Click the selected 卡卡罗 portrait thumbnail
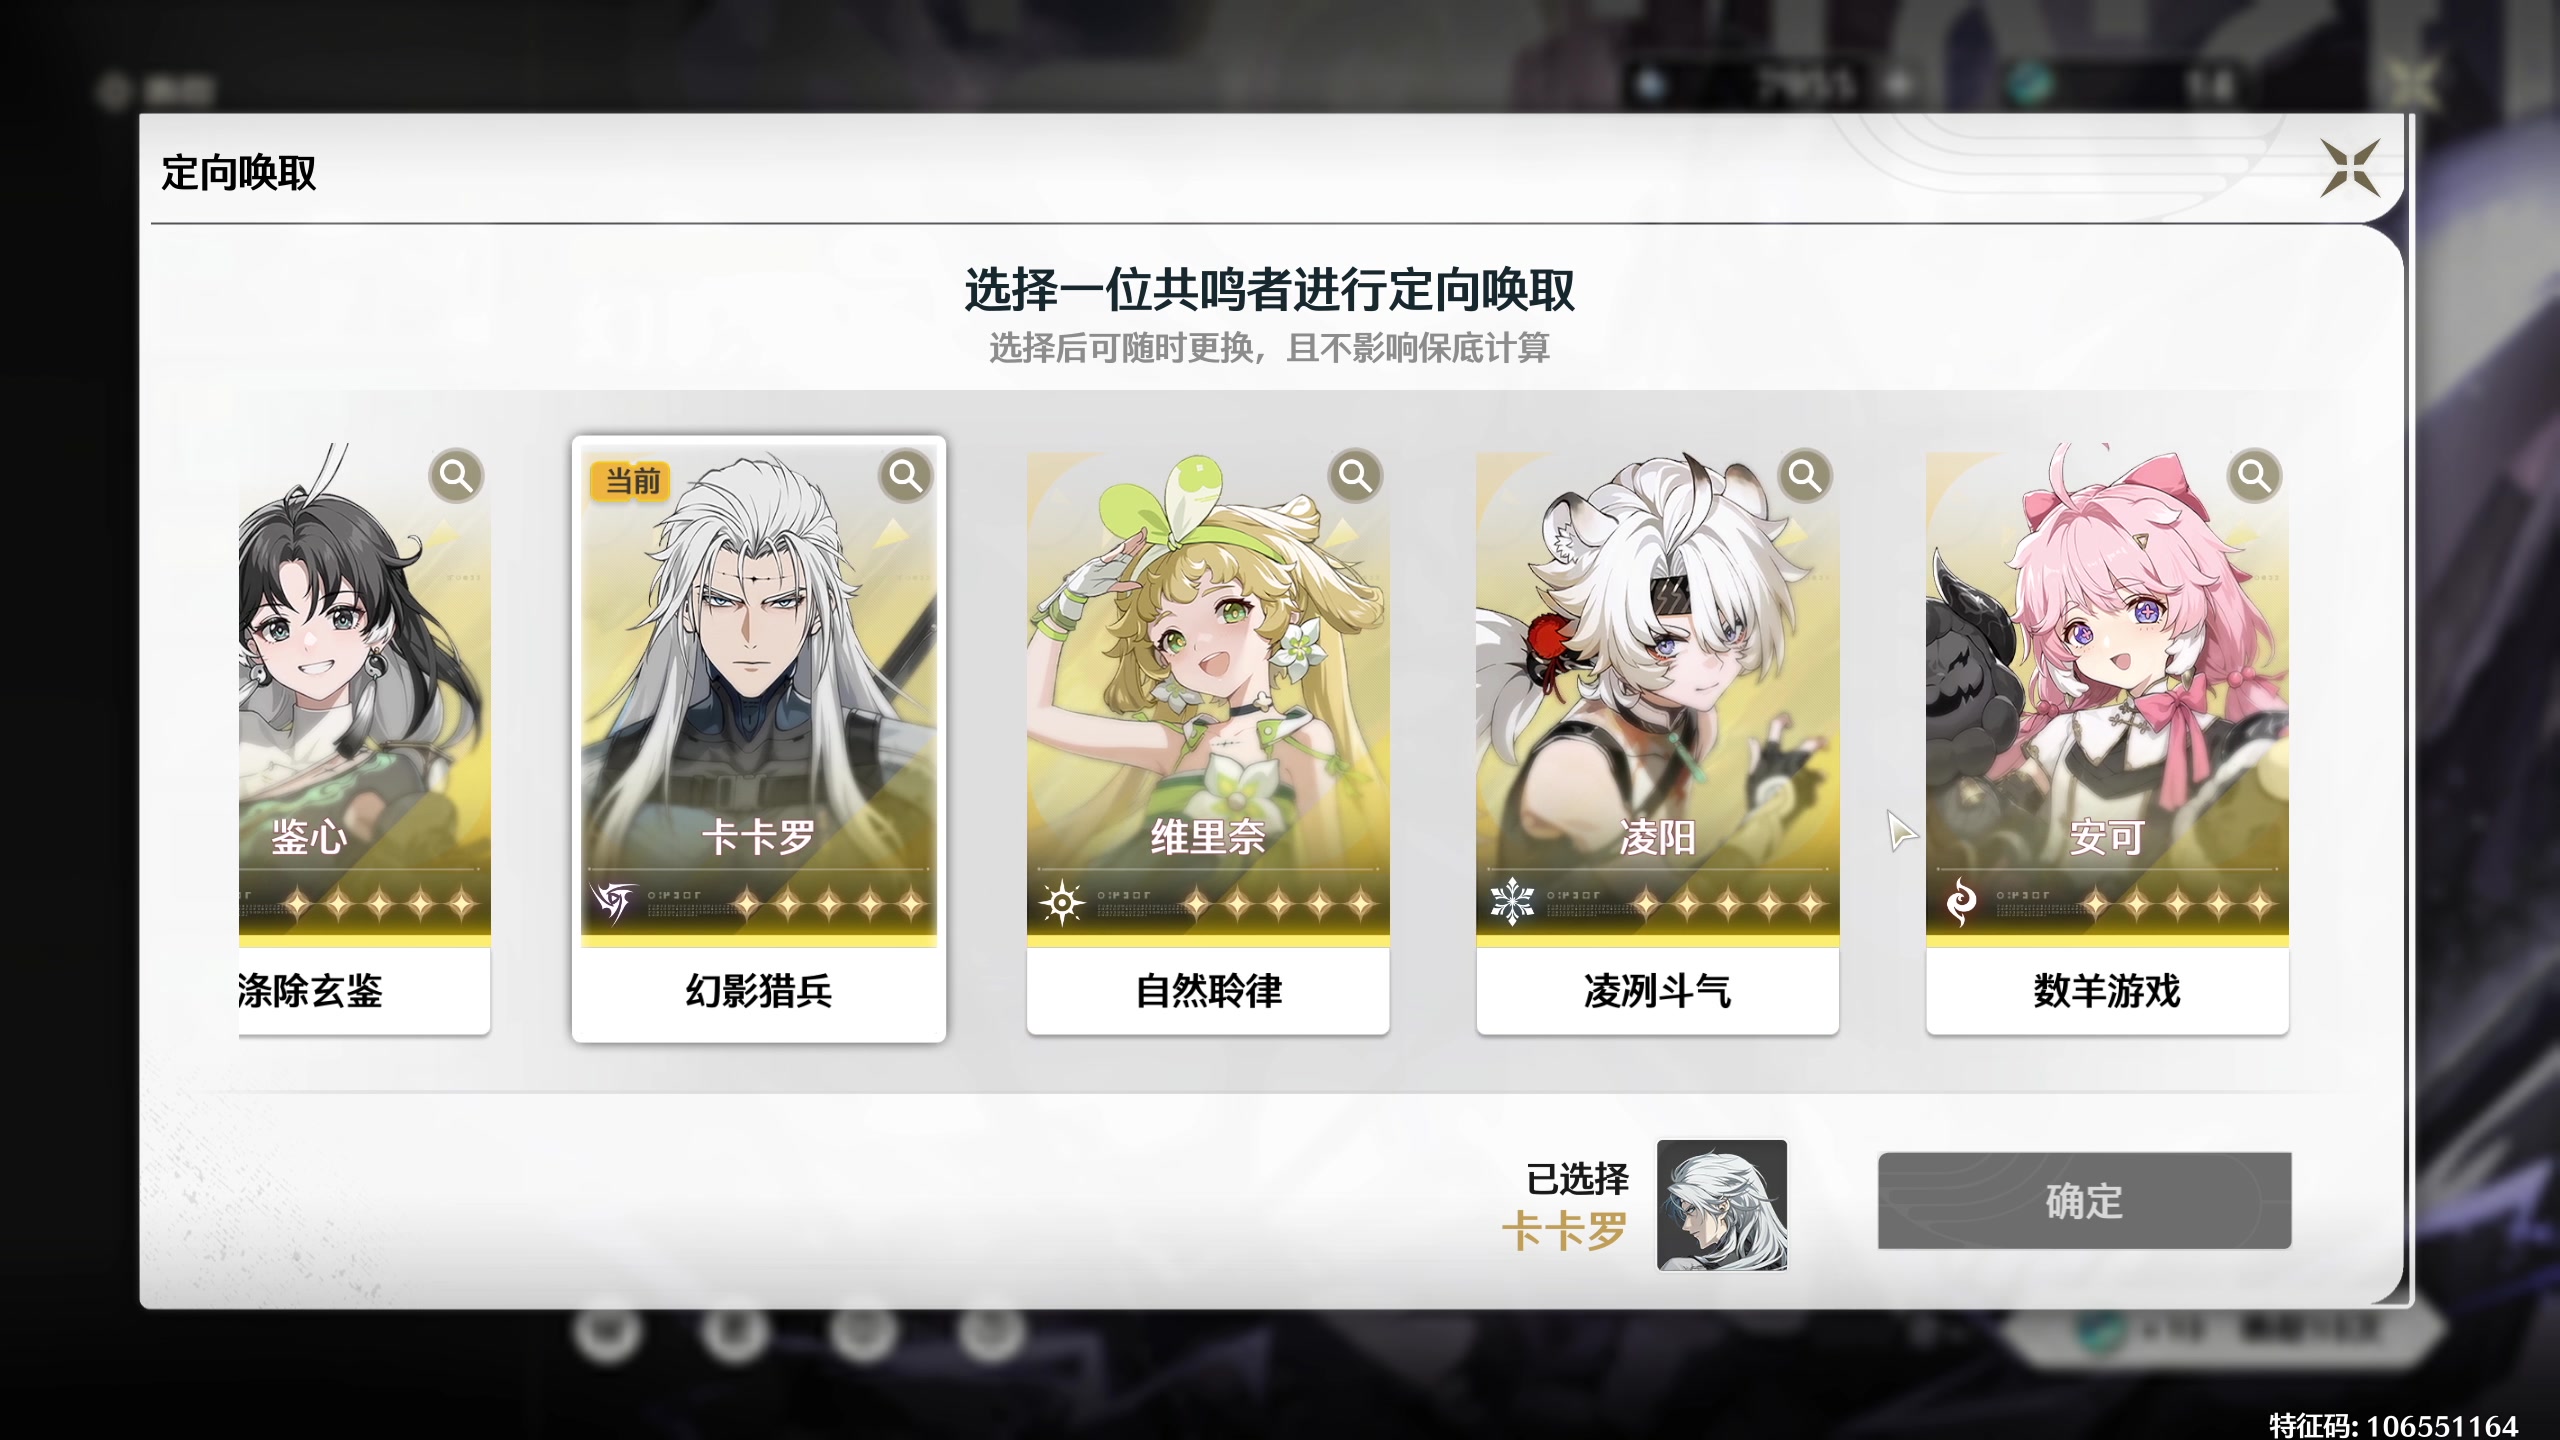Image resolution: width=2560 pixels, height=1440 pixels. (x=1722, y=1205)
